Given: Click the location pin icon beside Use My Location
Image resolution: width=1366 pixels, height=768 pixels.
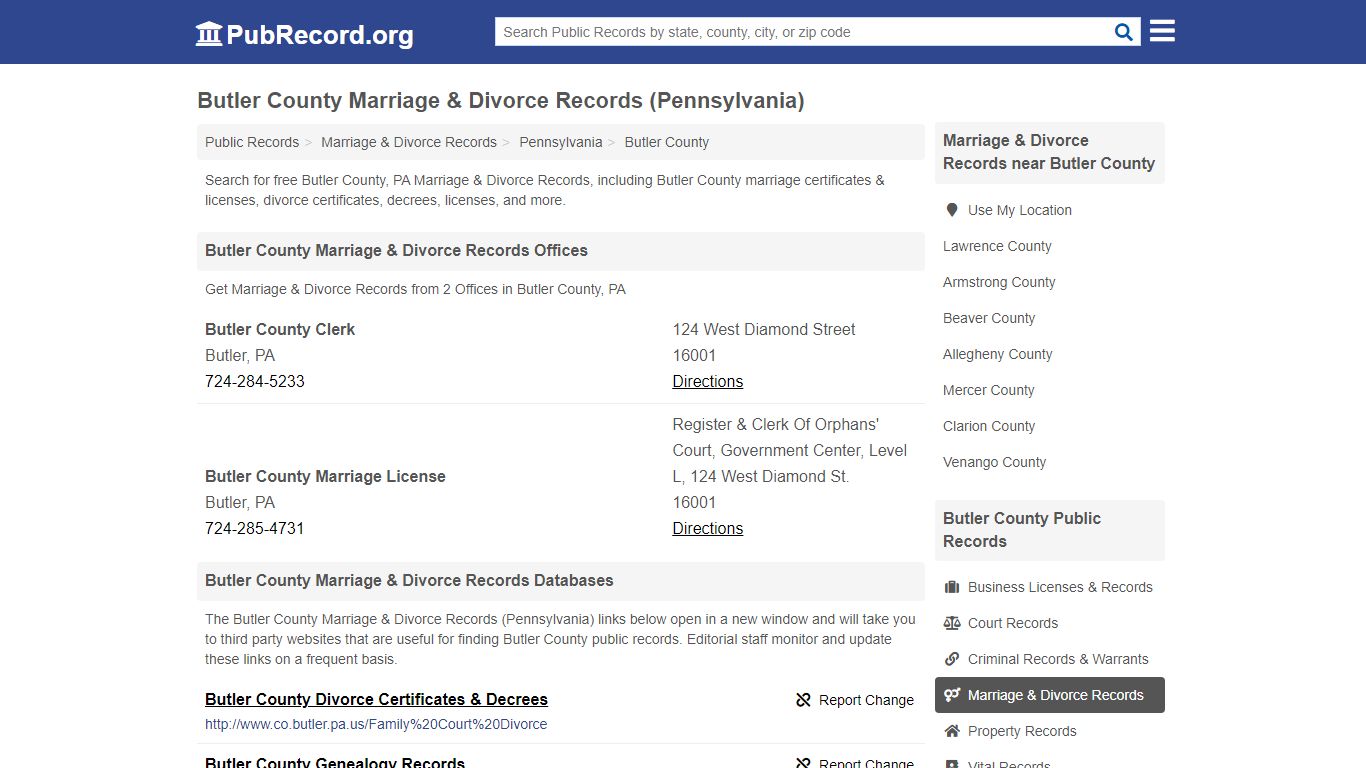Looking at the screenshot, I should pyautogui.click(x=952, y=210).
